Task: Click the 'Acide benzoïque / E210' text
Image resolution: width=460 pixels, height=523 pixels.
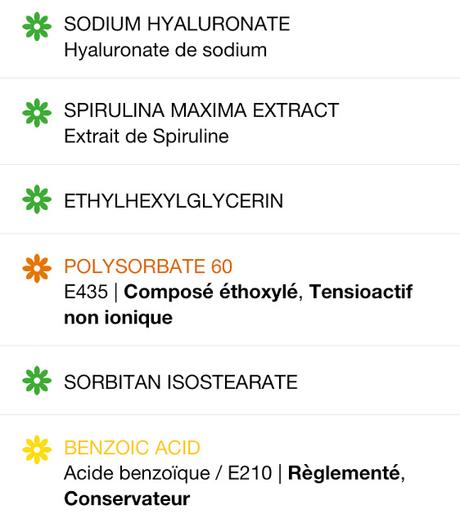Action: click(168, 474)
